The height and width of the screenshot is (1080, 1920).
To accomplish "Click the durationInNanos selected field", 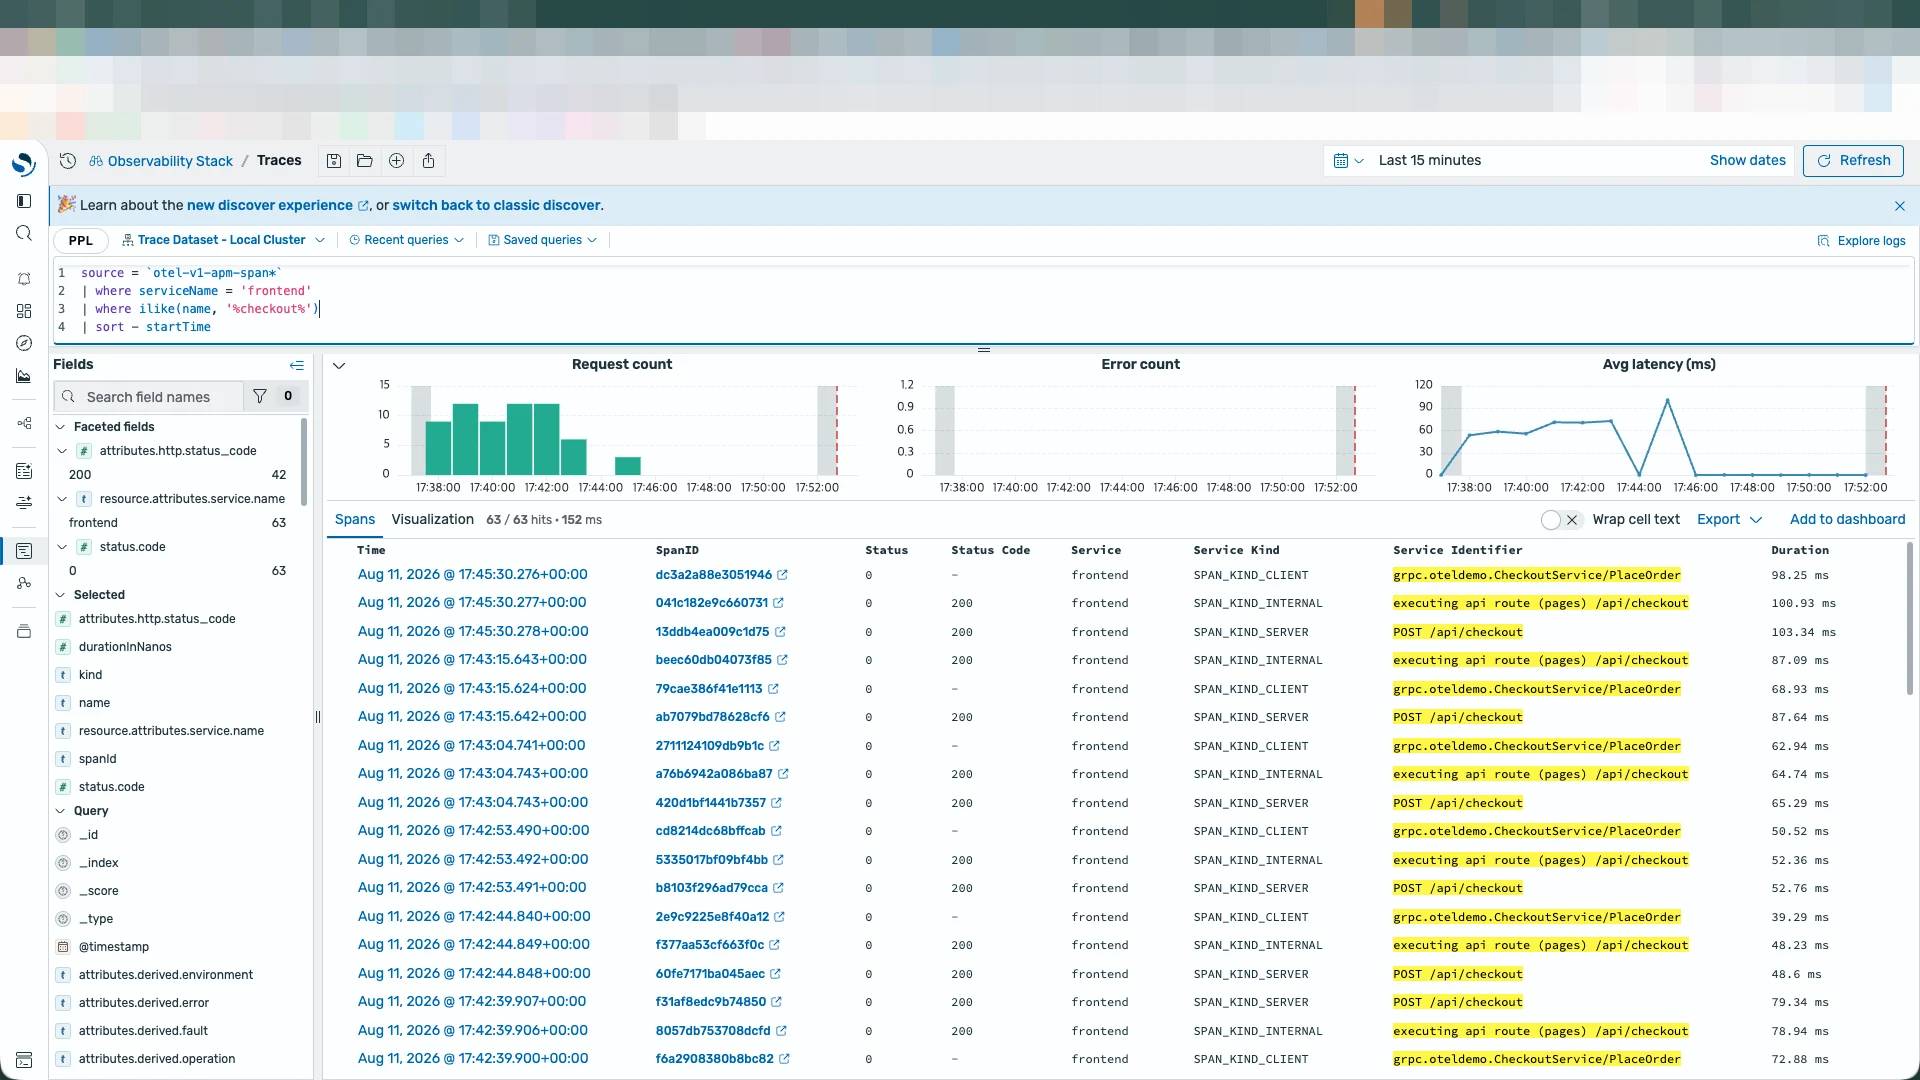I will (126, 647).
